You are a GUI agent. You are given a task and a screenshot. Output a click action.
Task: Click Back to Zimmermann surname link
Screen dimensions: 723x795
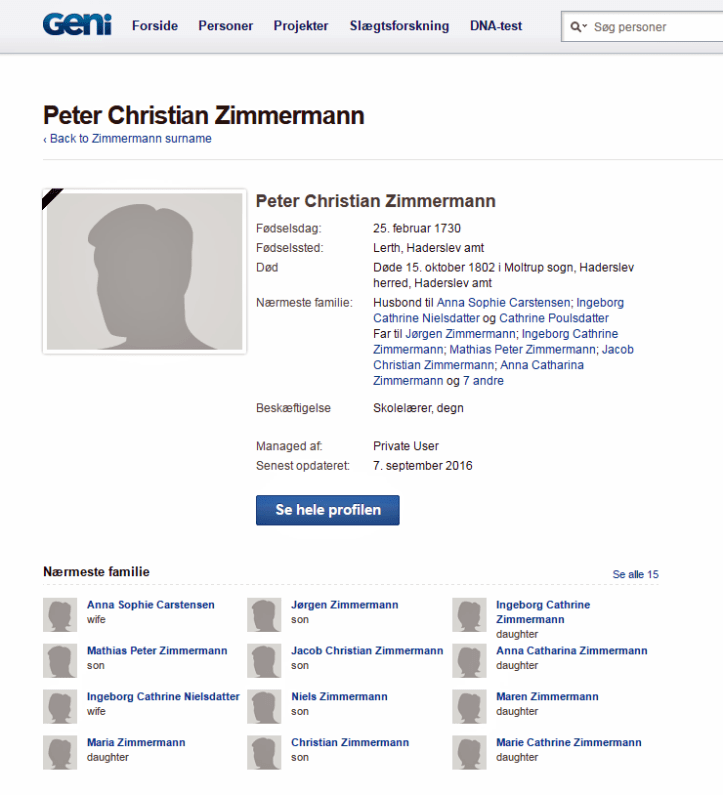pos(128,139)
